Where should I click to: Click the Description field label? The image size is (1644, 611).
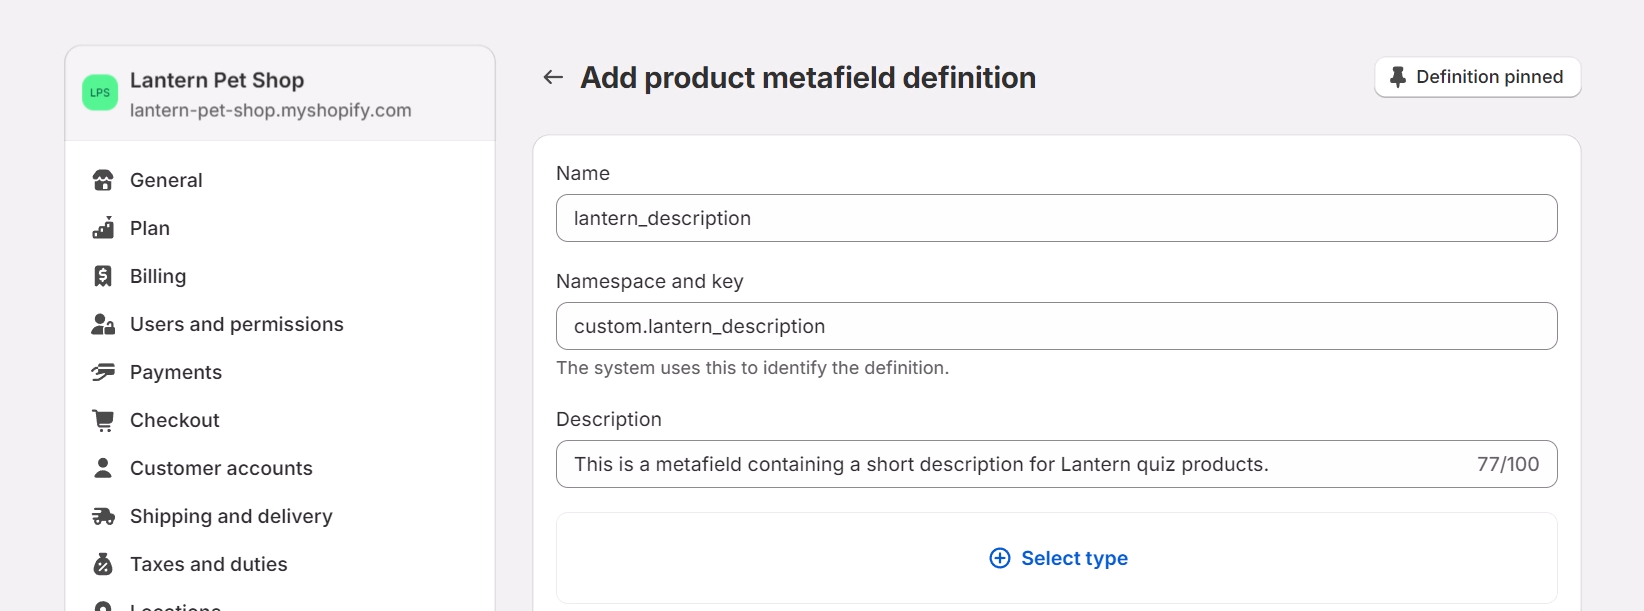(609, 419)
